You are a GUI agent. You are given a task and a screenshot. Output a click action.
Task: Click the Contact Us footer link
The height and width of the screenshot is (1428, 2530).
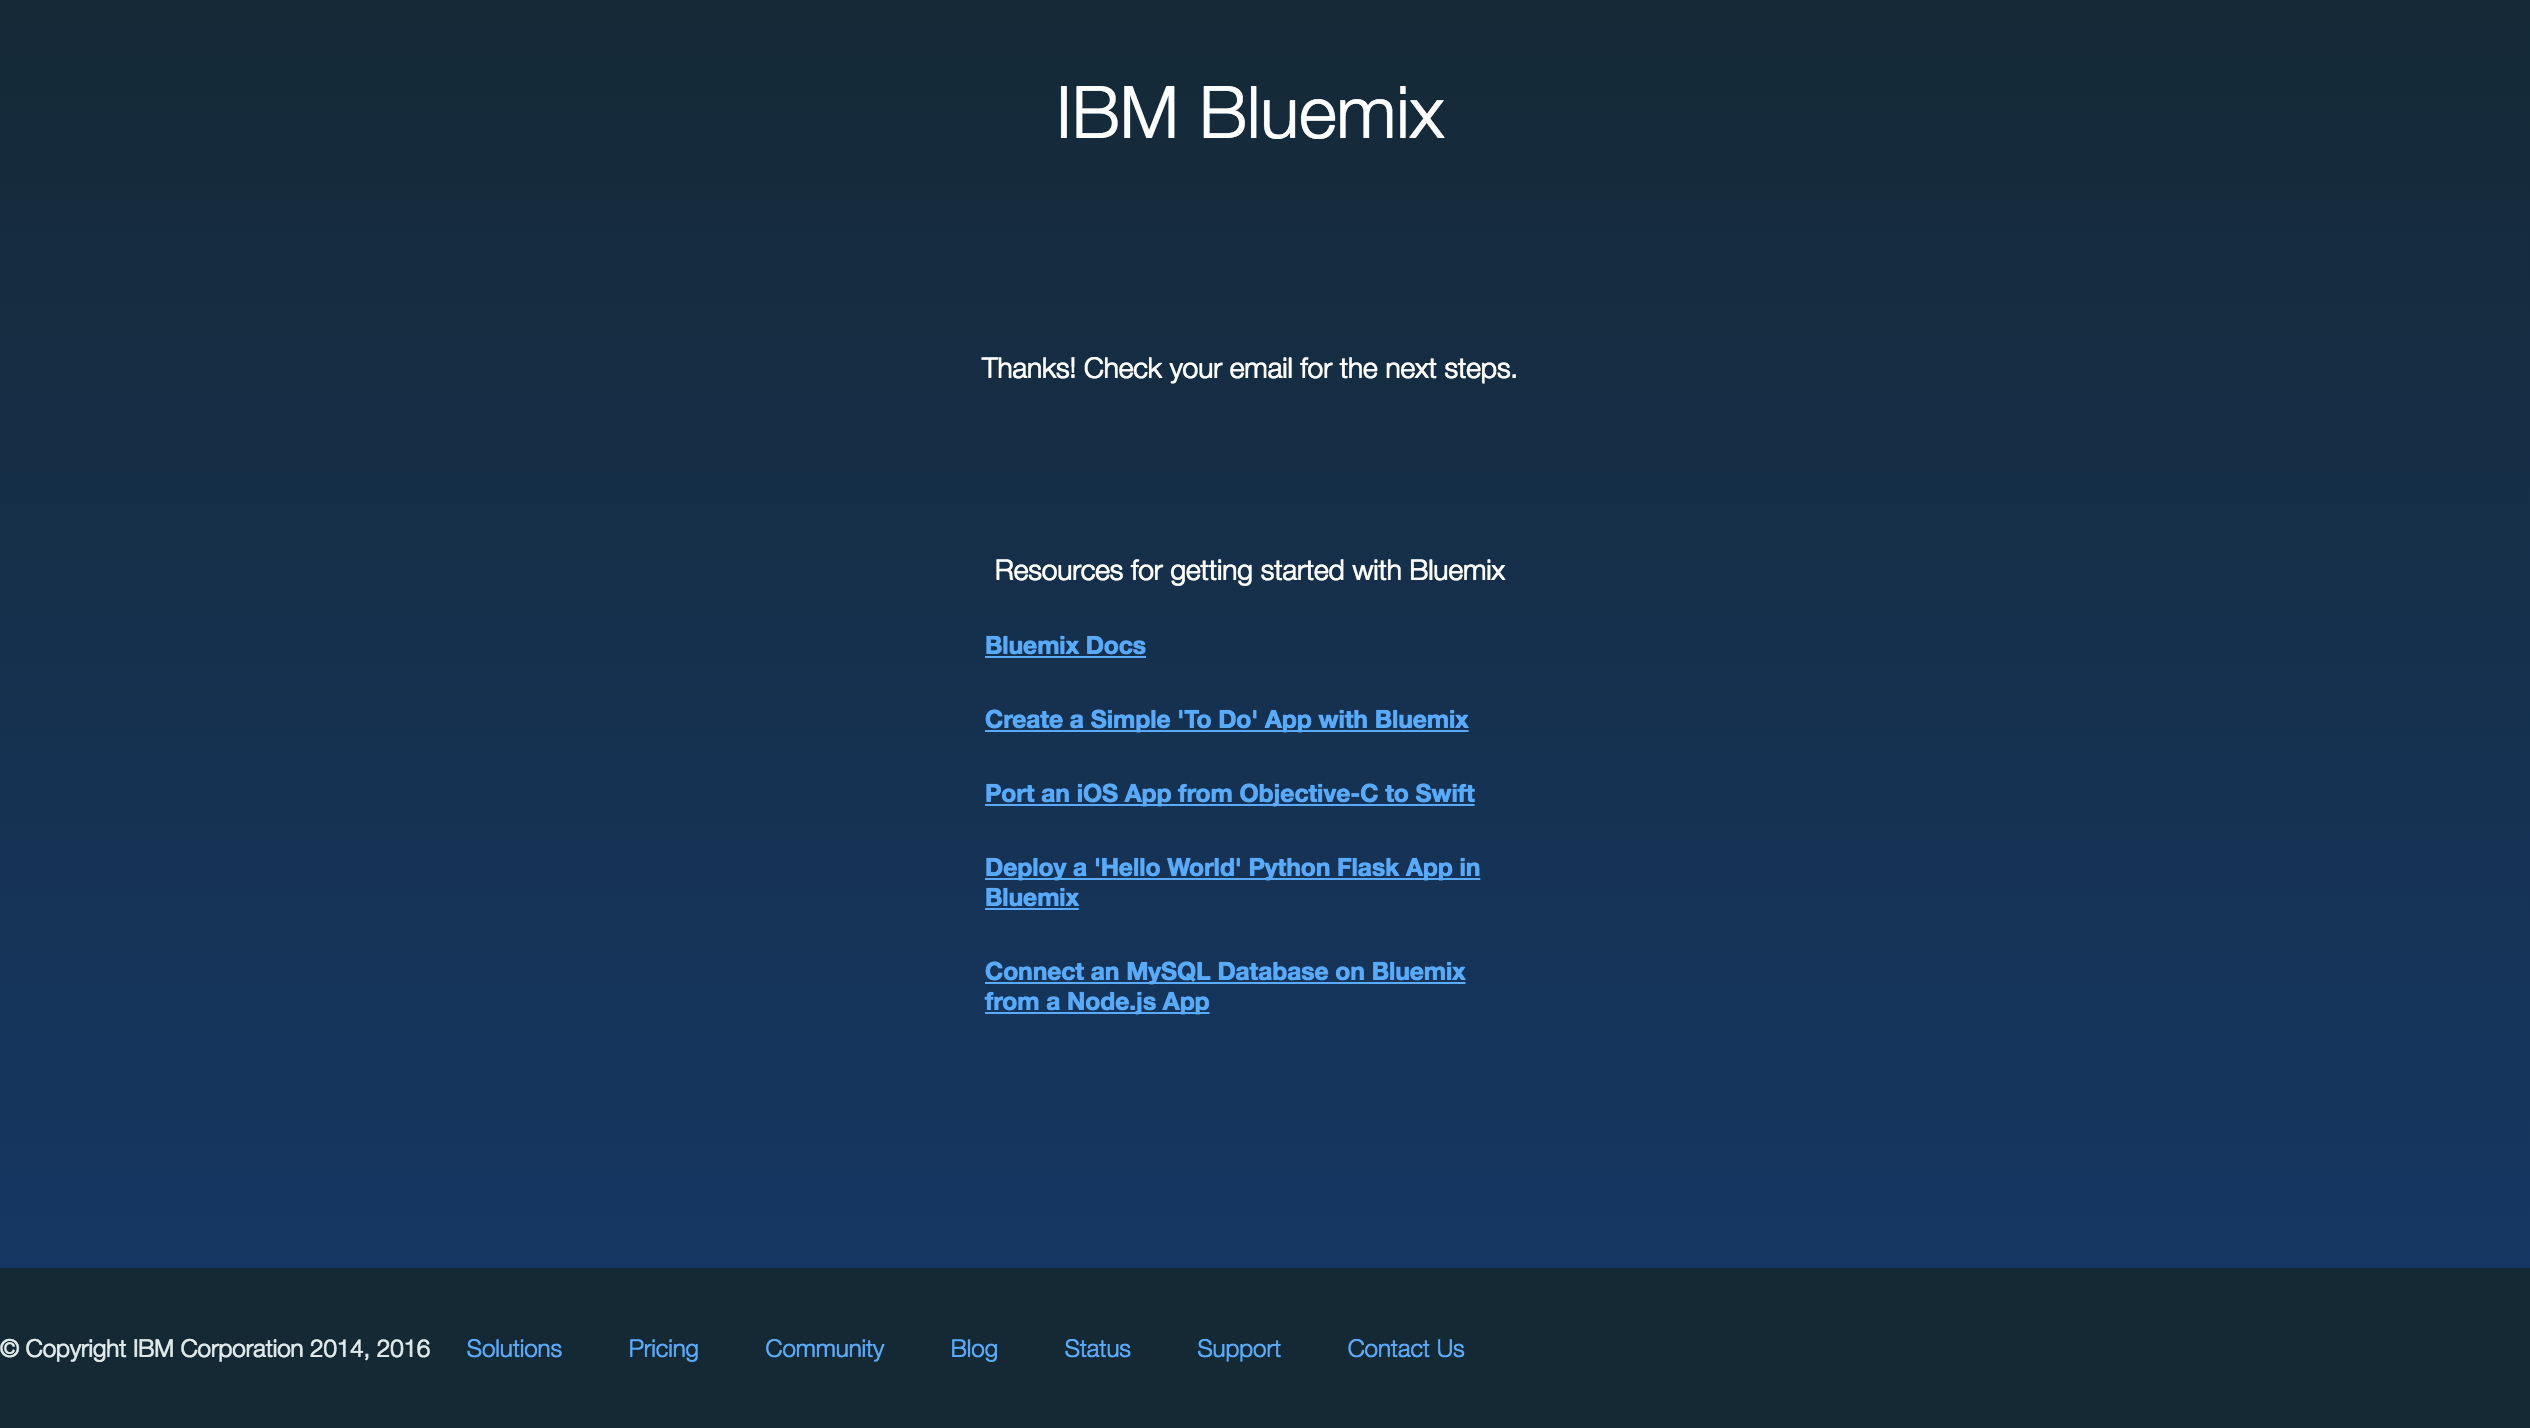click(x=1405, y=1349)
